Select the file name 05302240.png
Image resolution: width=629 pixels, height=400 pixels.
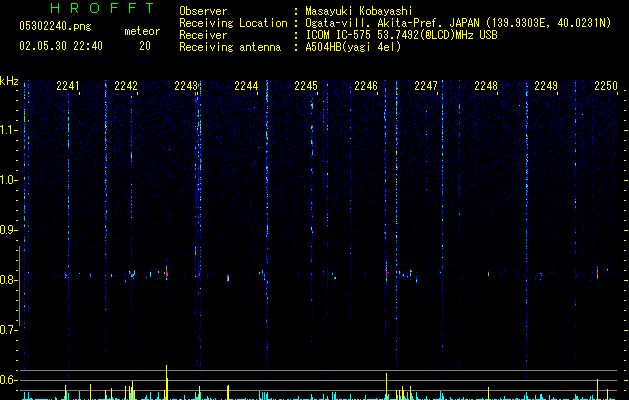click(x=55, y=27)
